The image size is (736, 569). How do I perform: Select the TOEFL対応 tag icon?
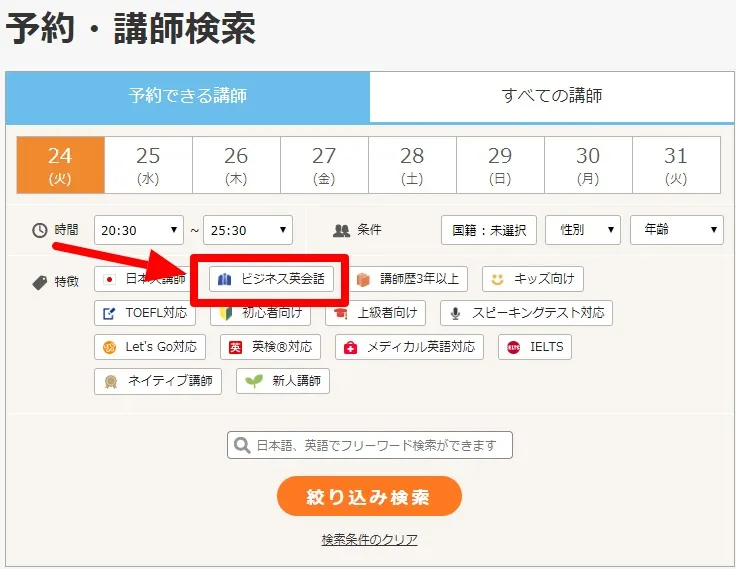(x=108, y=313)
